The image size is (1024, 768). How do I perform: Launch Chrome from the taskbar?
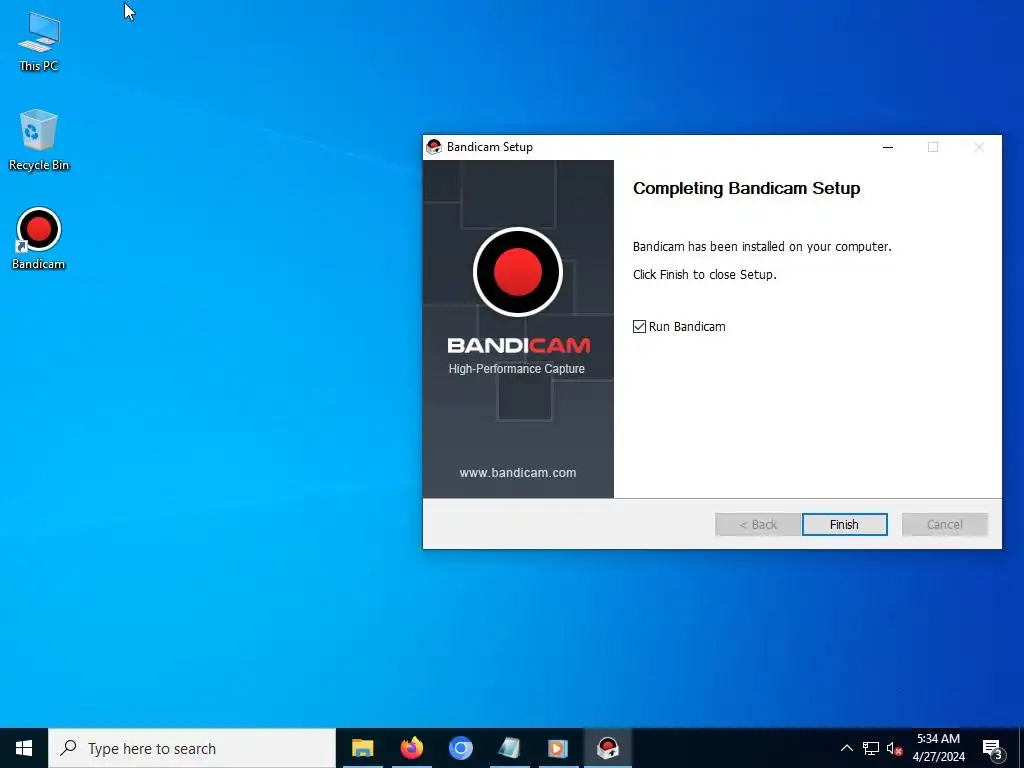coord(460,748)
